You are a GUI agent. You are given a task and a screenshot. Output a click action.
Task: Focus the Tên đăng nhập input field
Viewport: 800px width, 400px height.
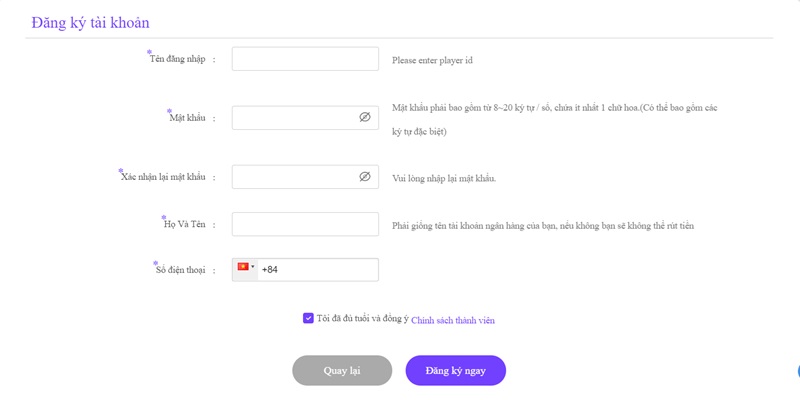[305, 59]
